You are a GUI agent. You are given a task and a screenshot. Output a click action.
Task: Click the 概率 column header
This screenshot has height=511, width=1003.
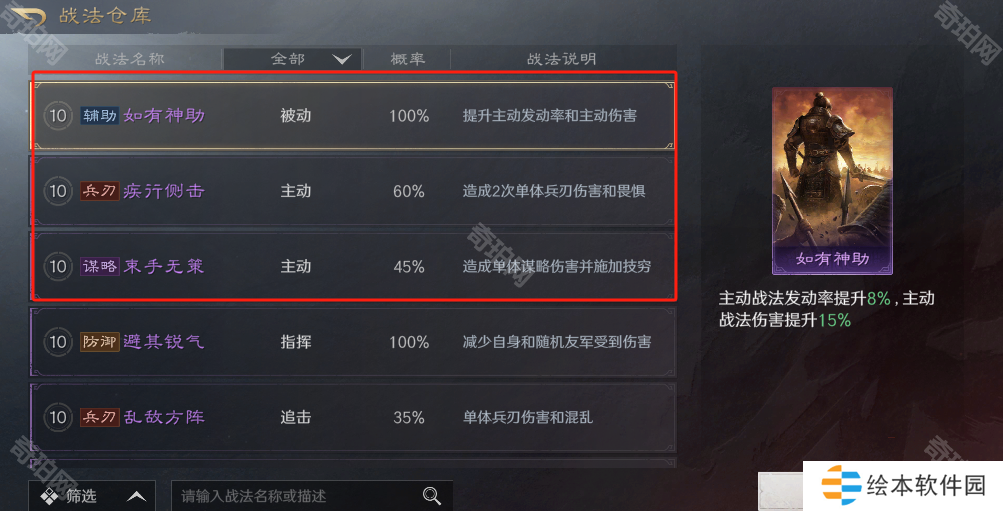[x=407, y=59]
